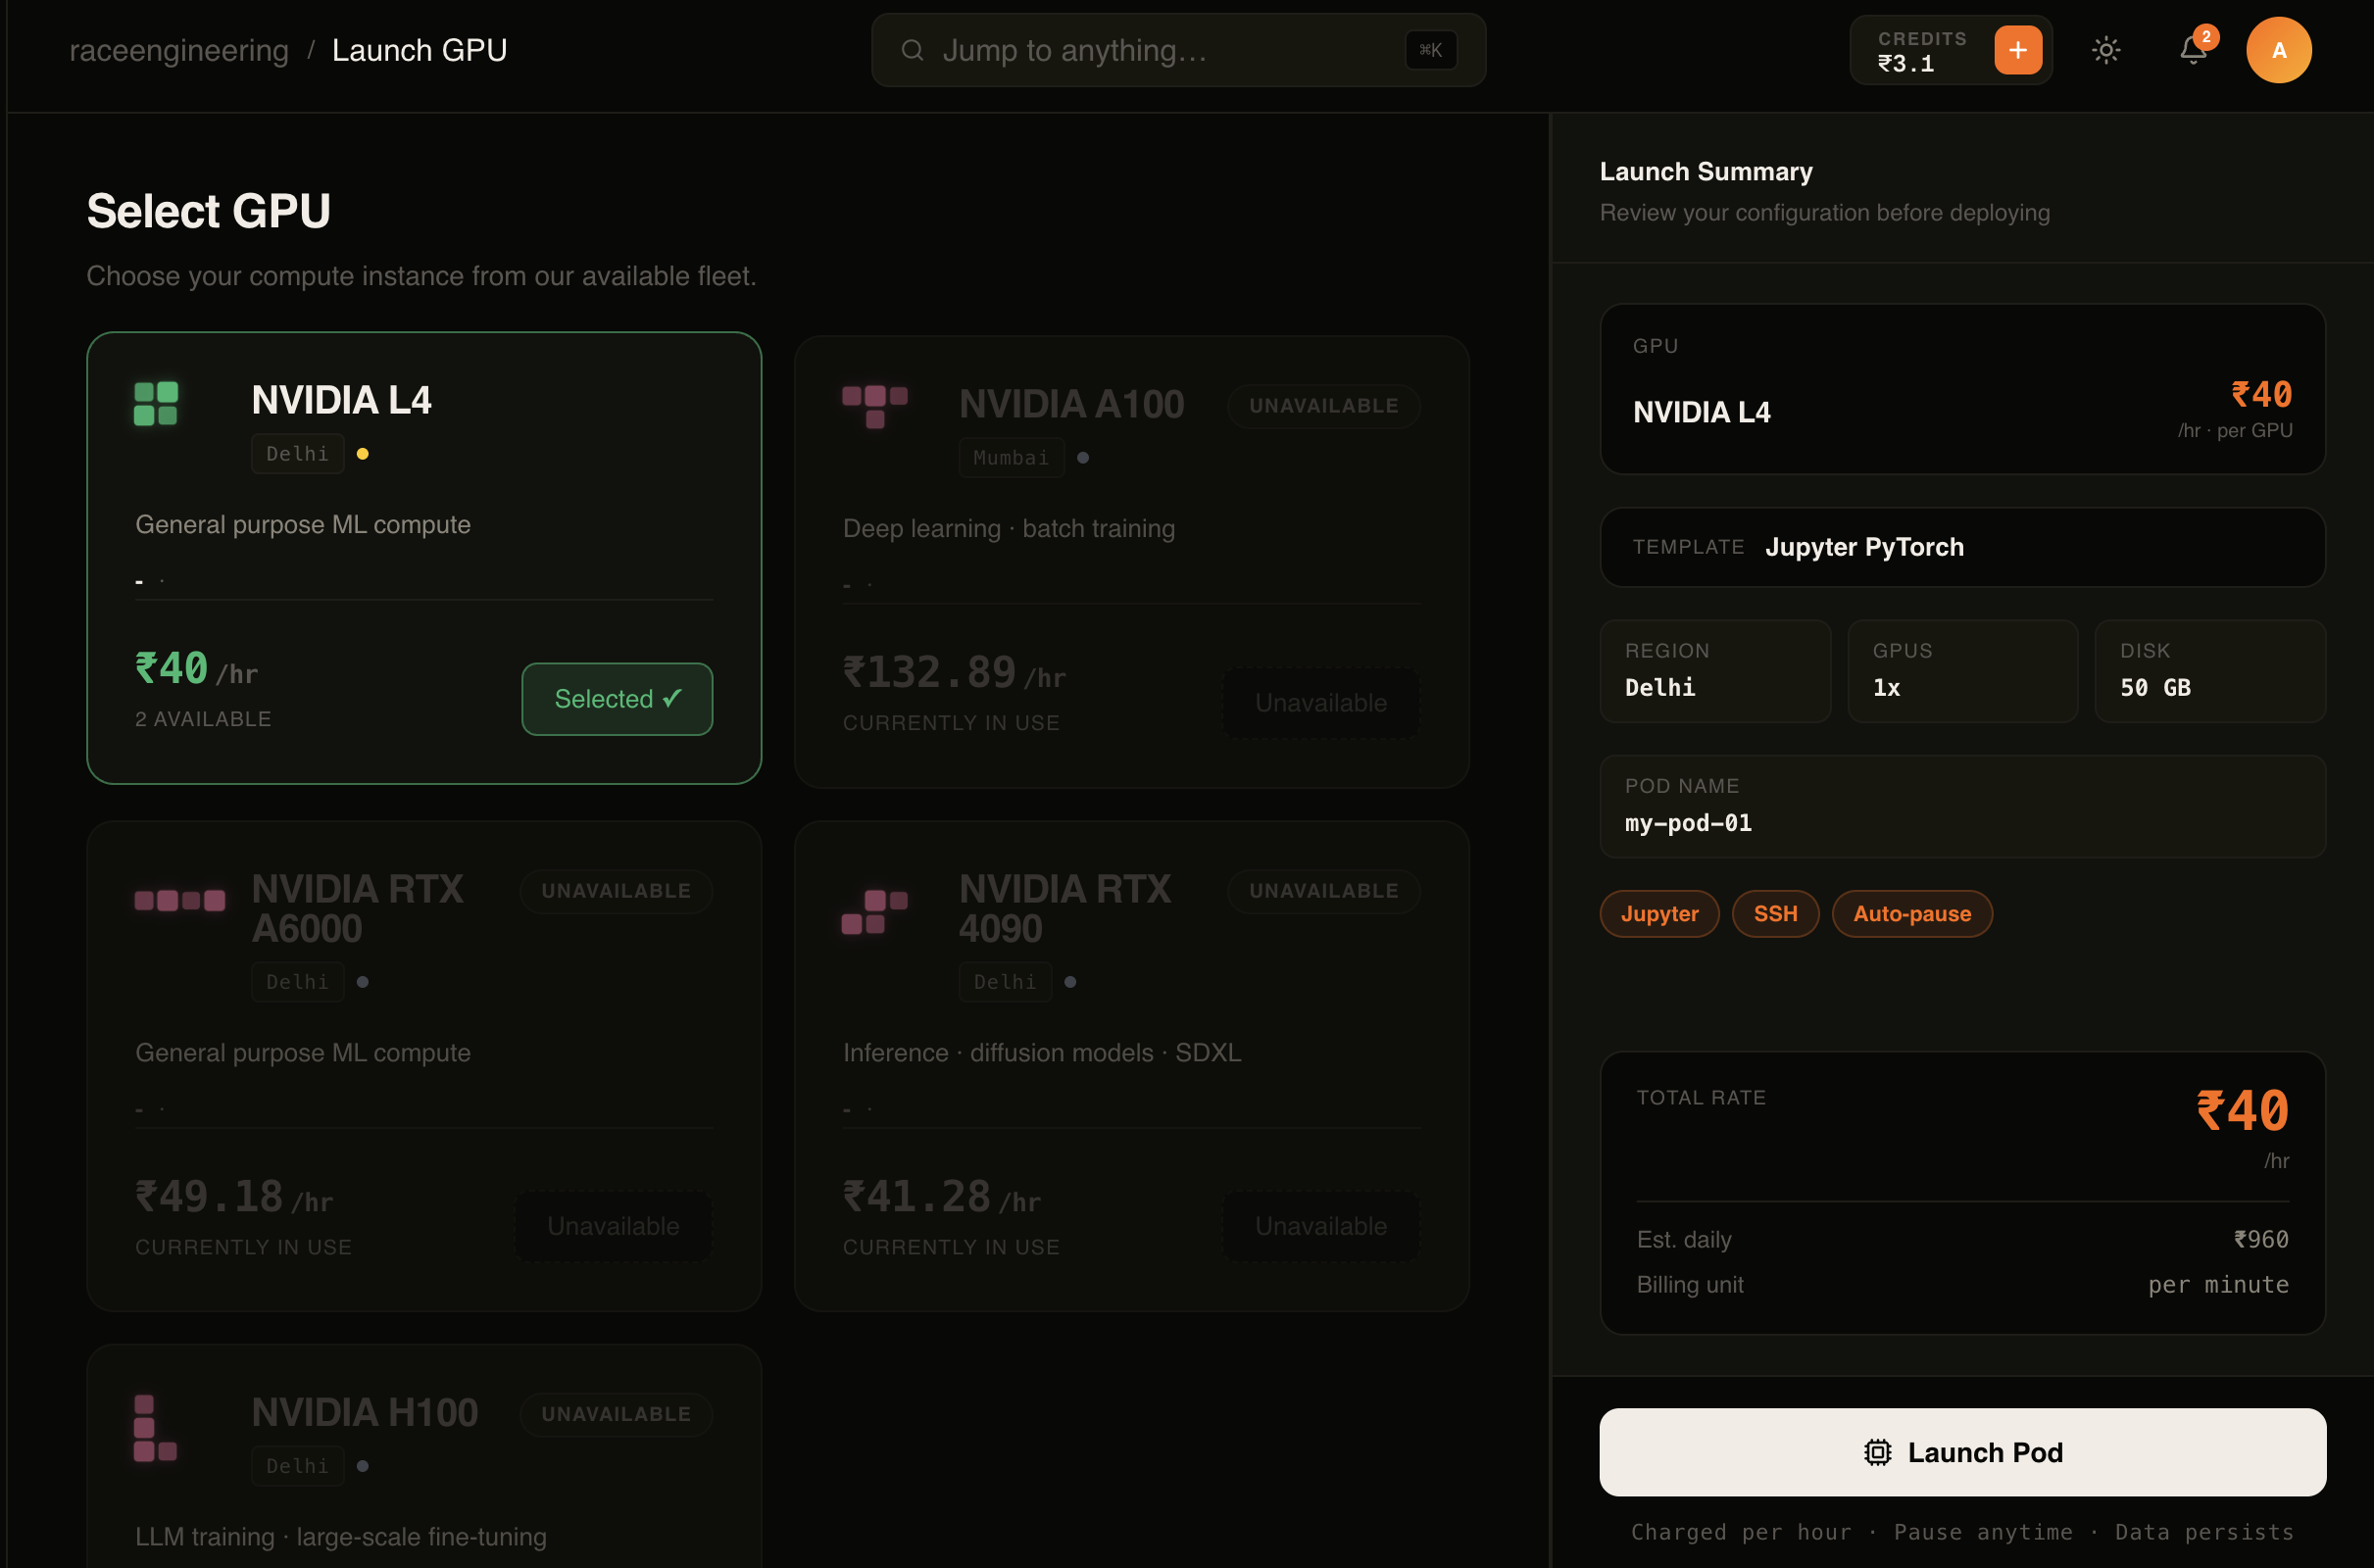Click the Launch Summary heading

[x=1706, y=172]
